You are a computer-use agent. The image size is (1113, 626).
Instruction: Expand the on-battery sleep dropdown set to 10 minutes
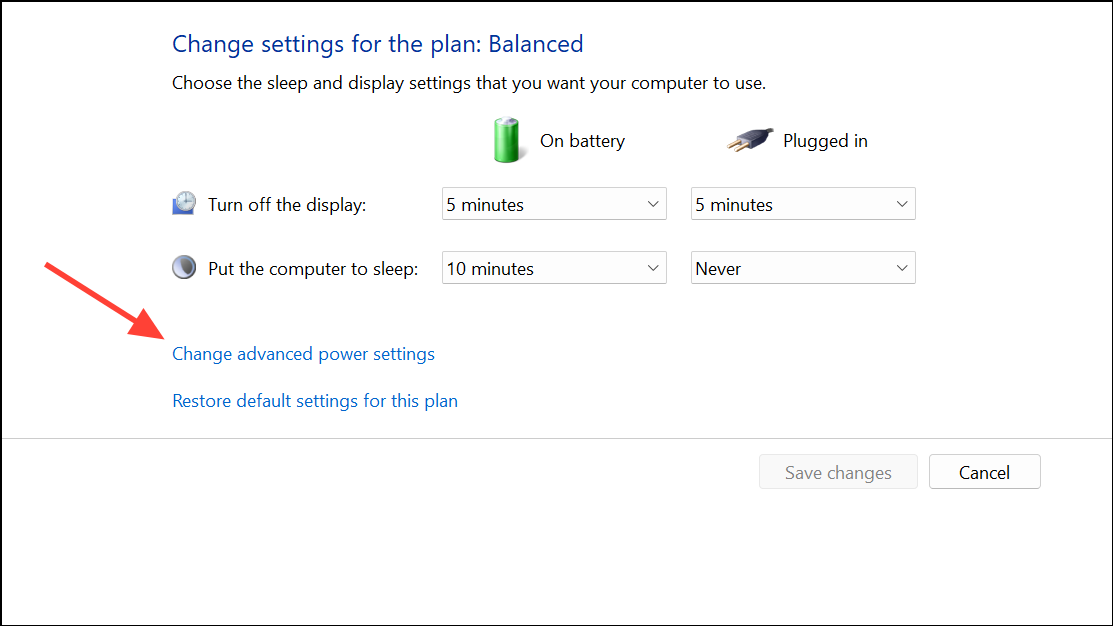coord(554,268)
